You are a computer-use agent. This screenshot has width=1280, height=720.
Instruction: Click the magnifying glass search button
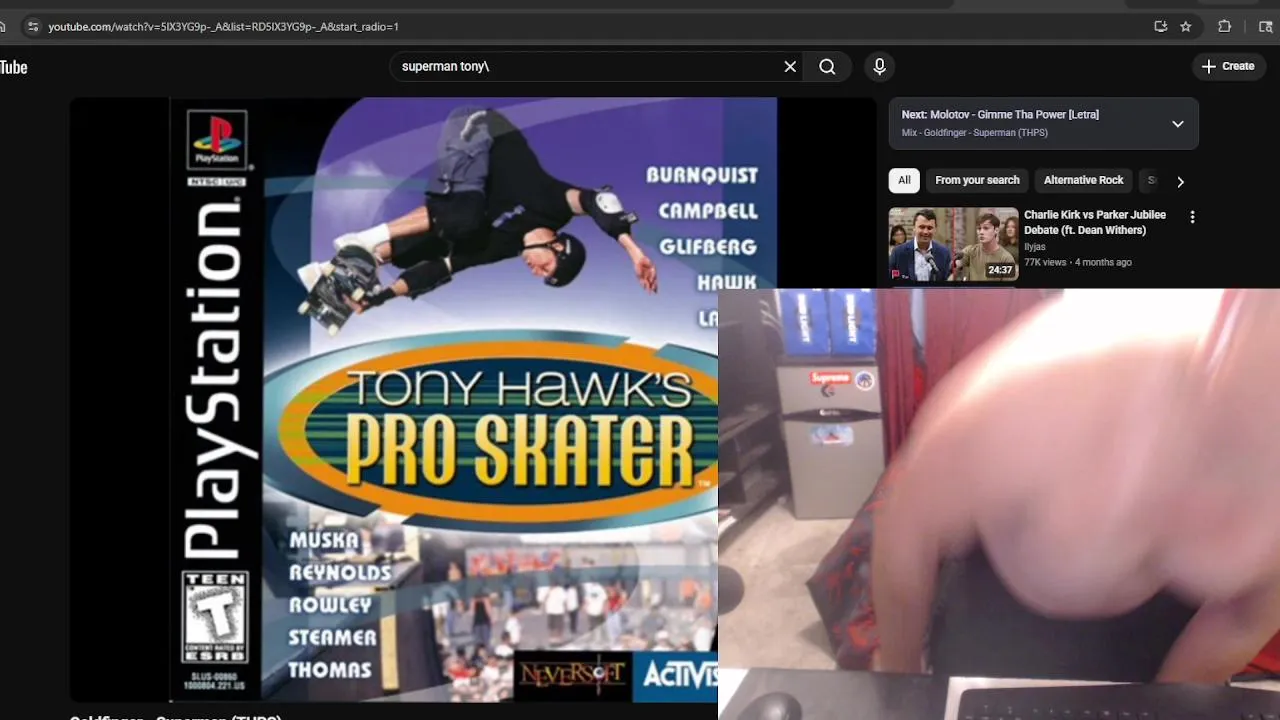pyautogui.click(x=827, y=67)
